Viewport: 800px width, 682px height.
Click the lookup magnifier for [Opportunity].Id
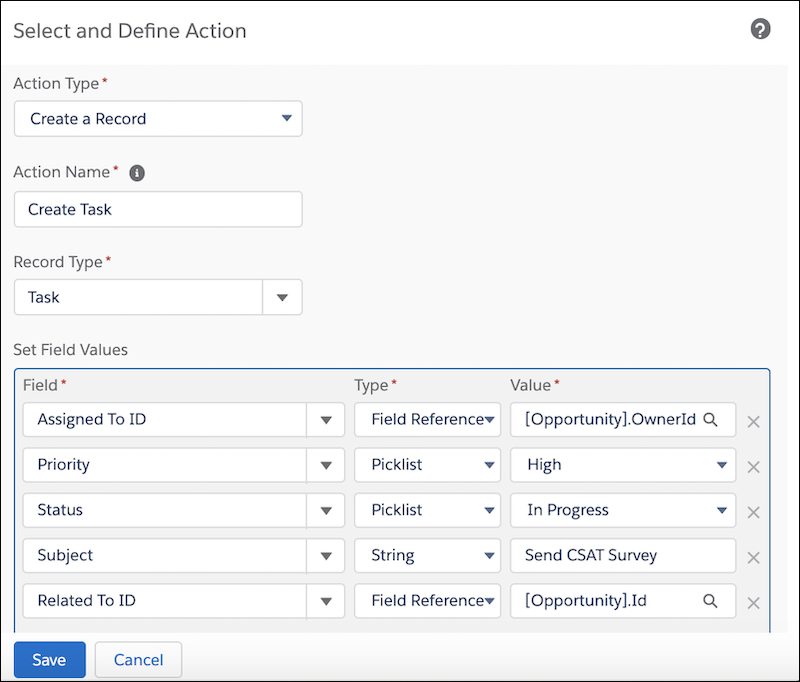(x=710, y=601)
